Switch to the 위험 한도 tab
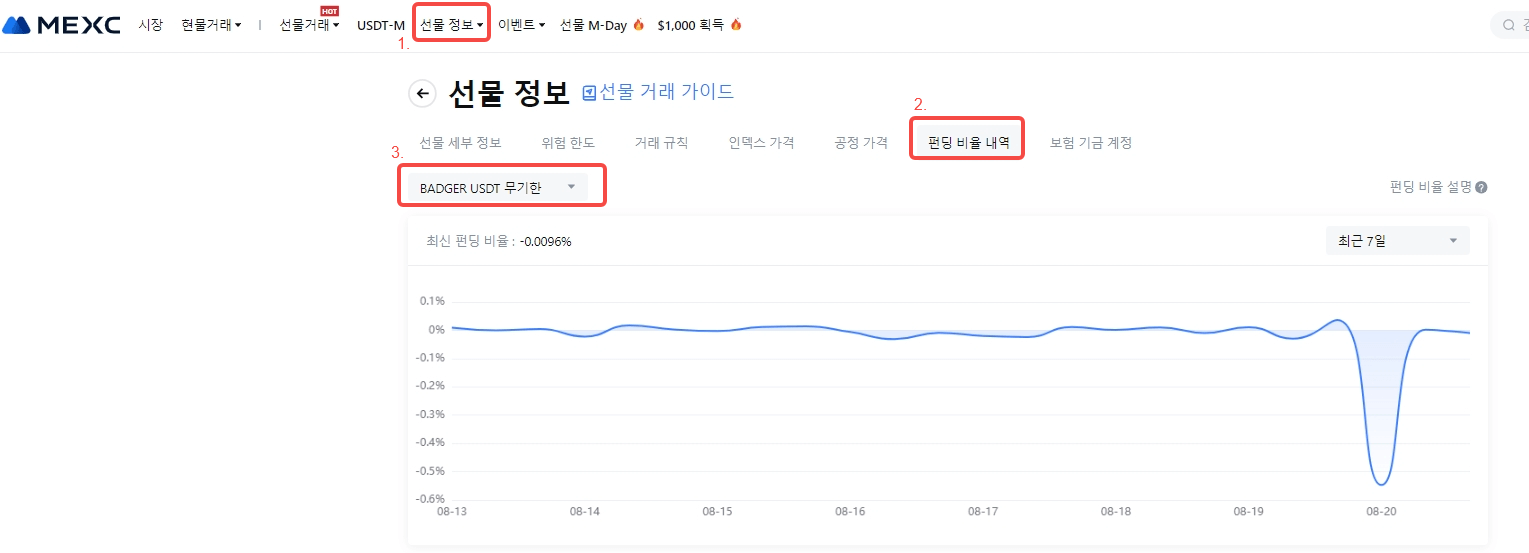The width and height of the screenshot is (1529, 553). tap(568, 142)
